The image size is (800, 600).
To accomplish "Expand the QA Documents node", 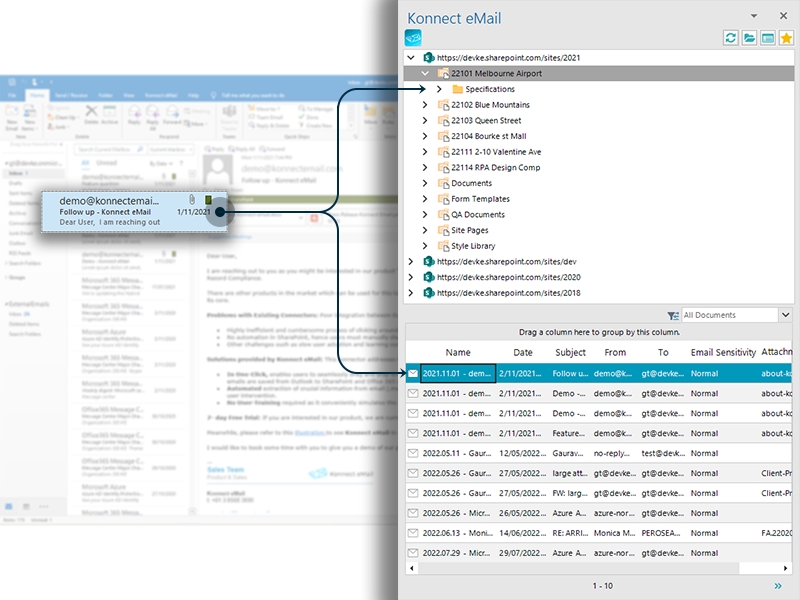I will click(x=425, y=214).
